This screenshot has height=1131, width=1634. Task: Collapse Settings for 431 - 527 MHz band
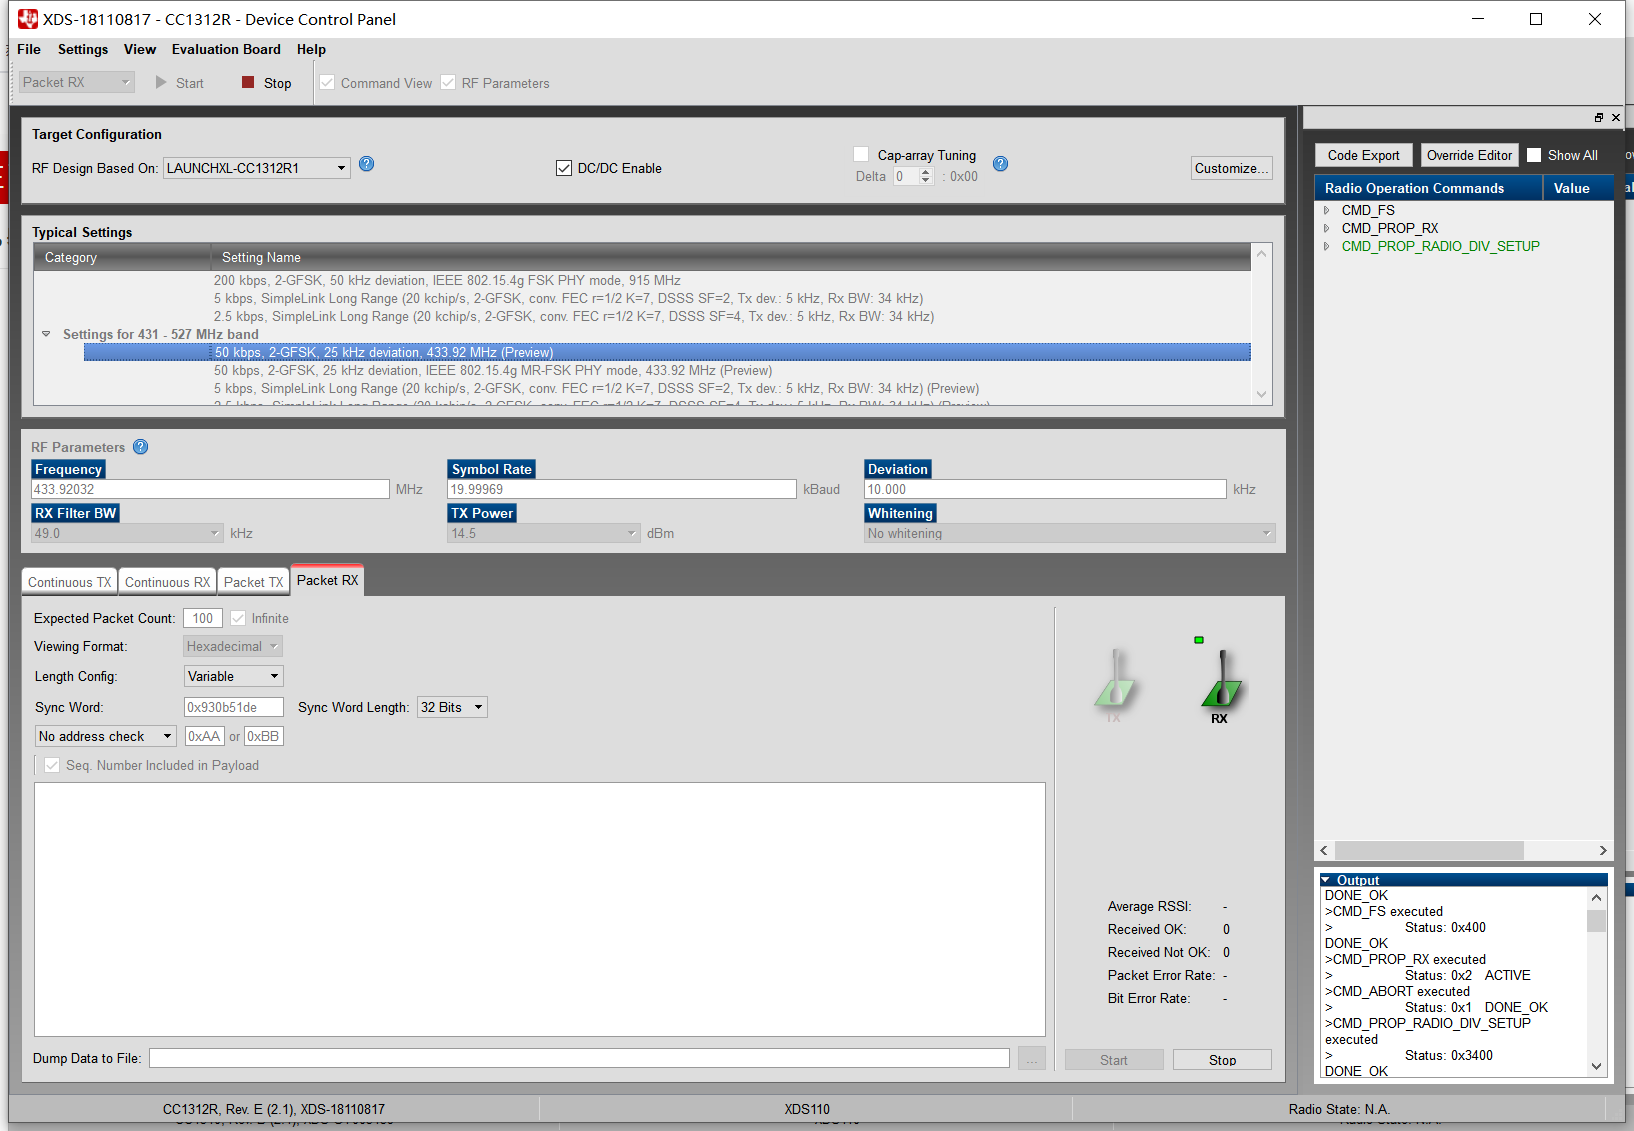pos(46,334)
